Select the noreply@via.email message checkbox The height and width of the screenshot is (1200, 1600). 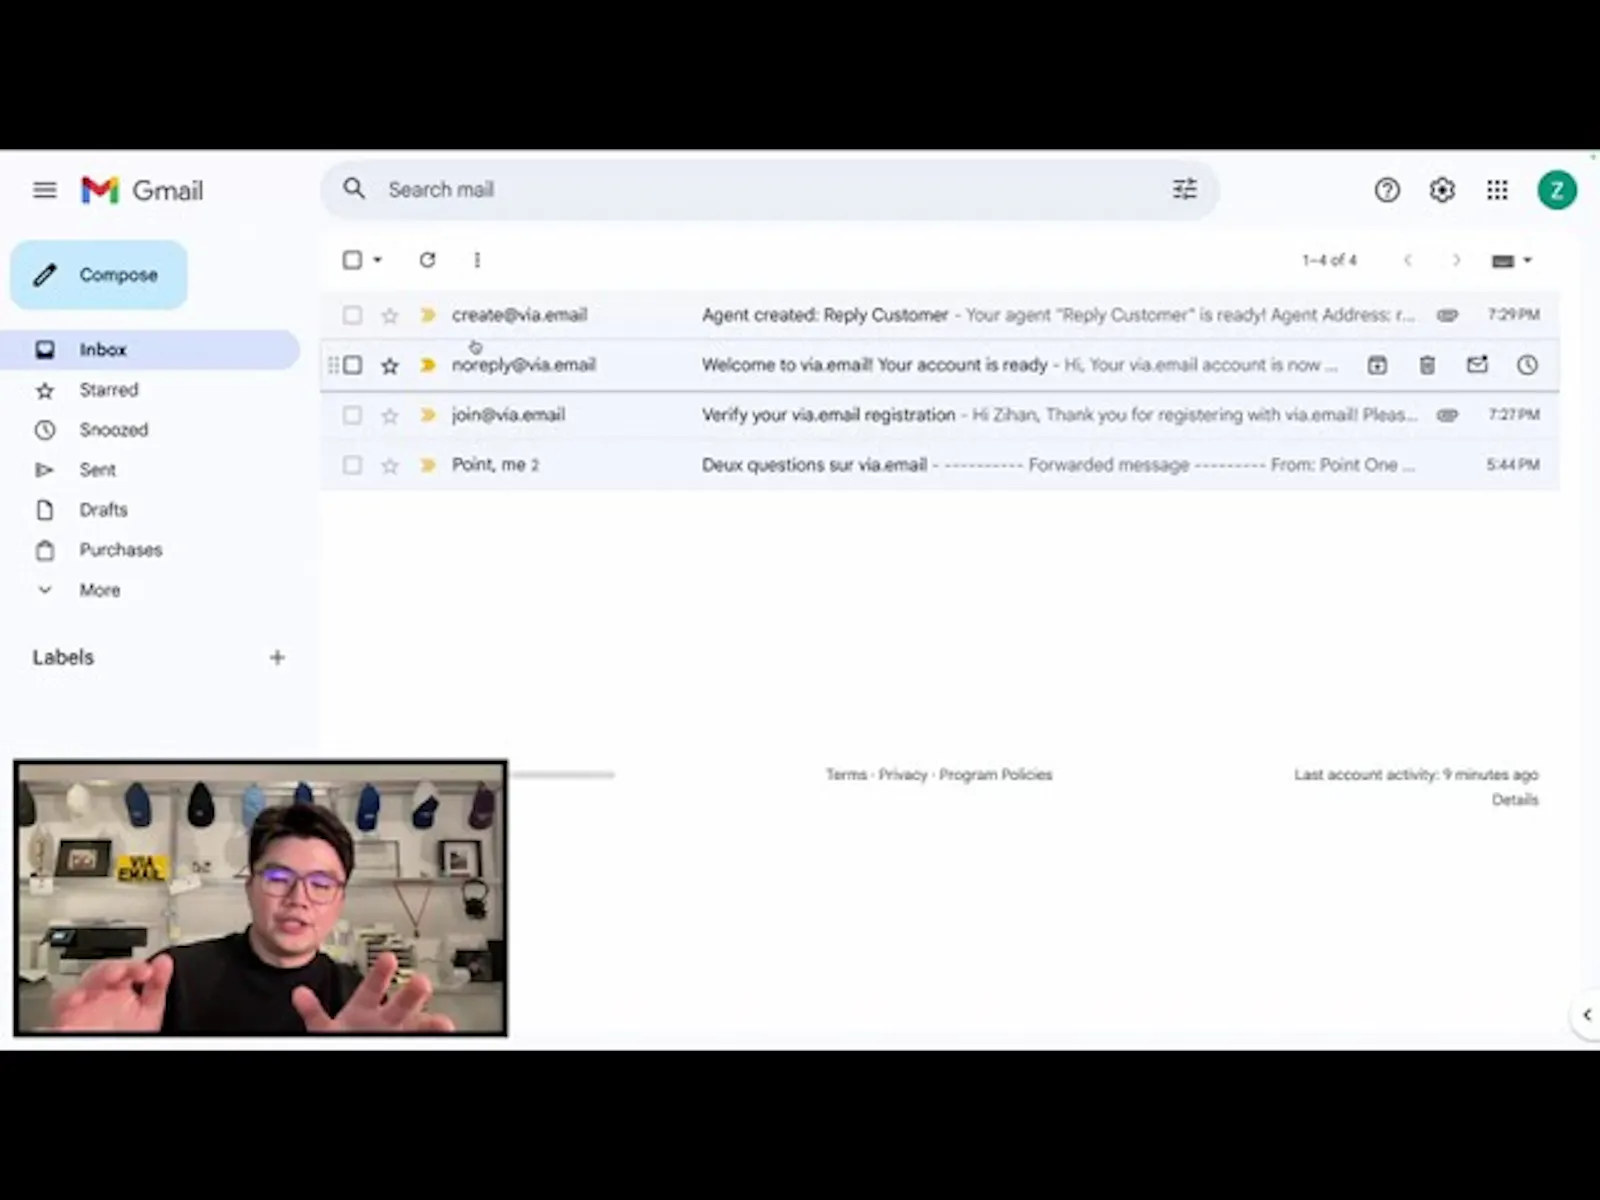(352, 365)
